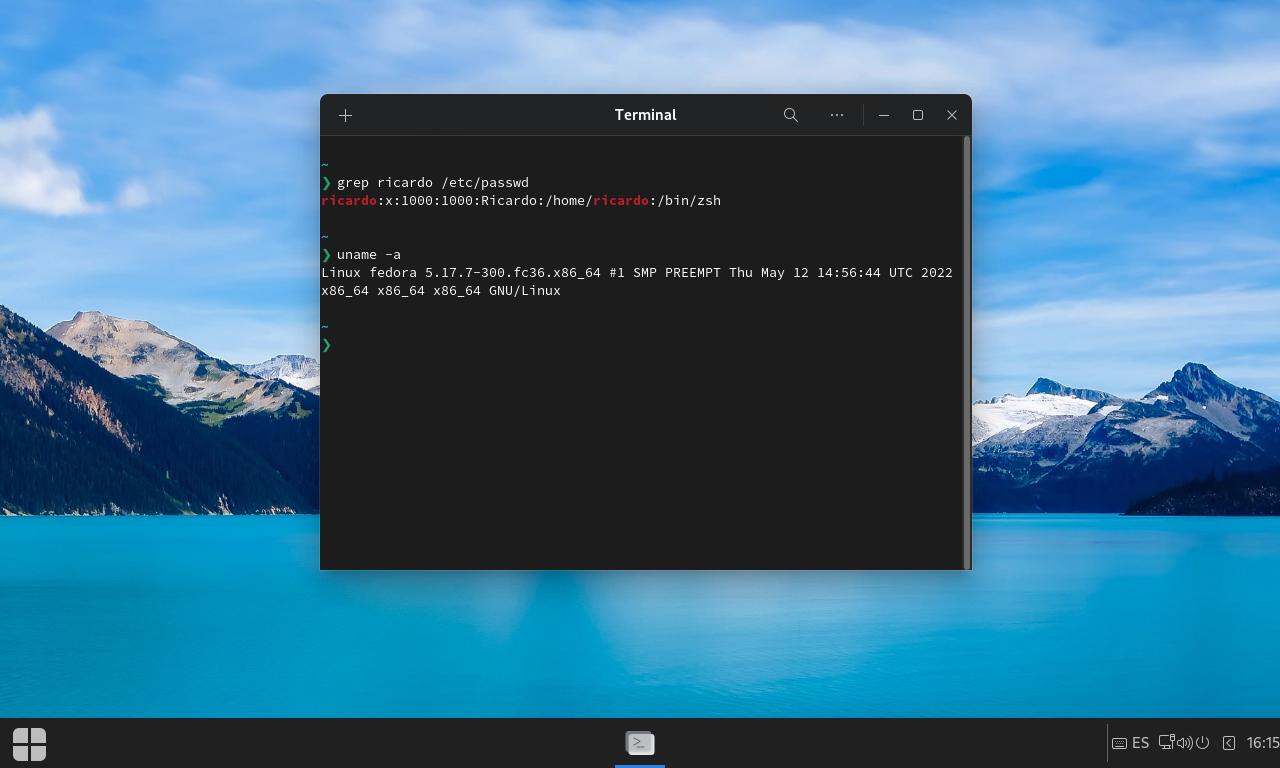Click the 'Linux fedora 5.17.7-300.fc36.x86_64' output line
This screenshot has width=1280, height=768.
(x=637, y=273)
